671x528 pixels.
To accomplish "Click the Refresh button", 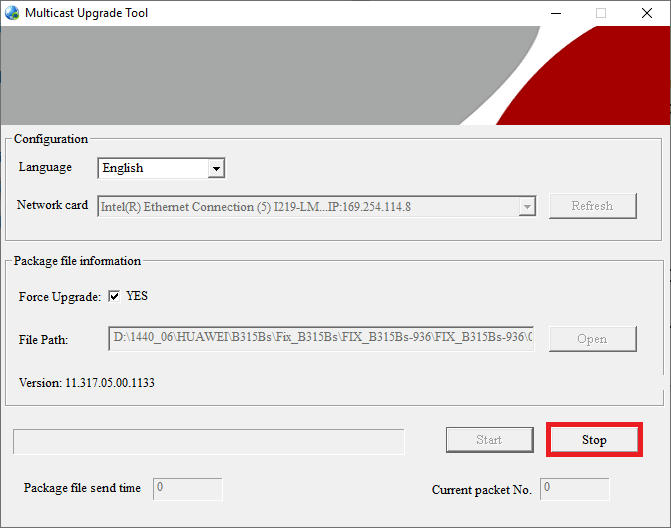I will [x=593, y=206].
